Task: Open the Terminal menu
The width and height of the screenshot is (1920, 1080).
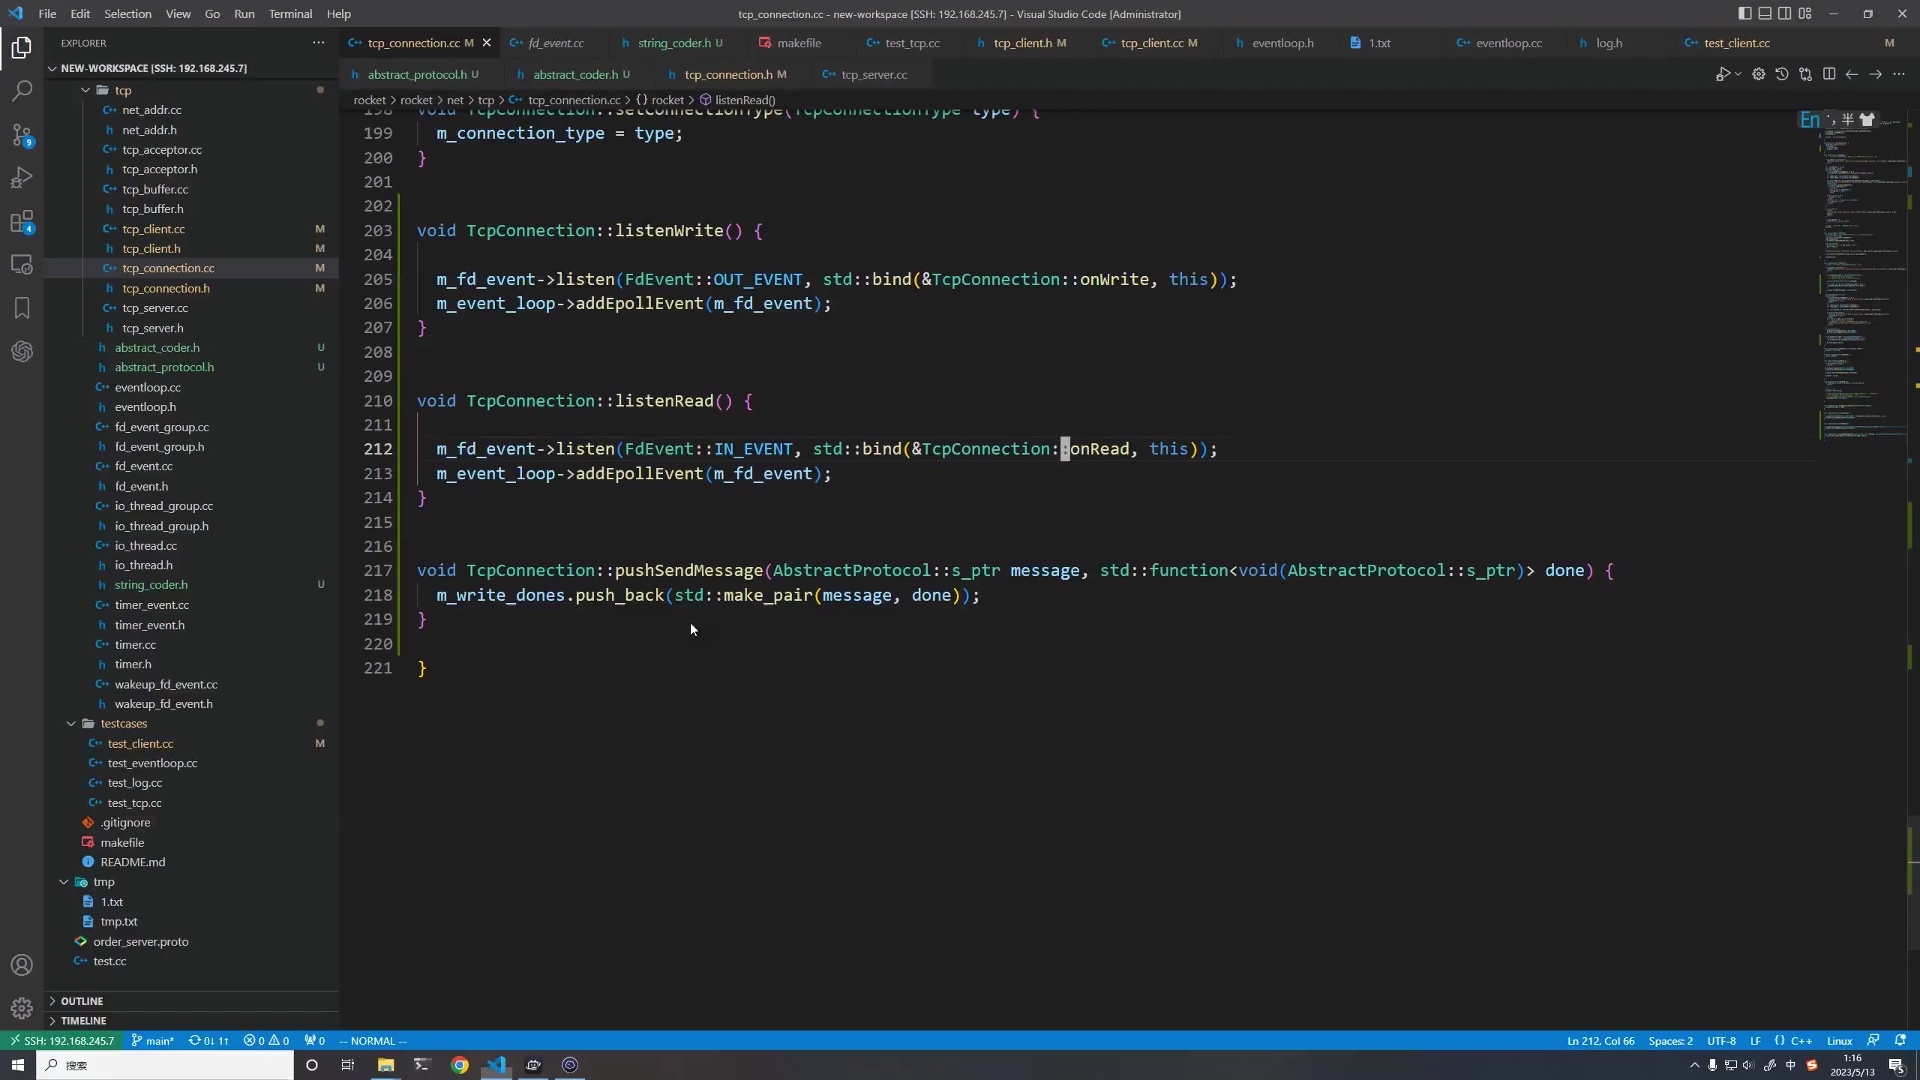Action: (x=290, y=13)
